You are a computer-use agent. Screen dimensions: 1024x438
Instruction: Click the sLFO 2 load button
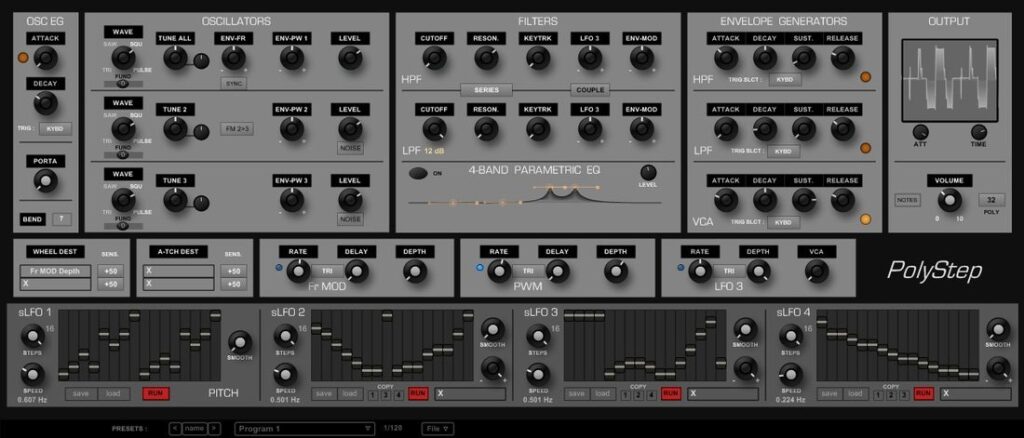[x=350, y=394]
